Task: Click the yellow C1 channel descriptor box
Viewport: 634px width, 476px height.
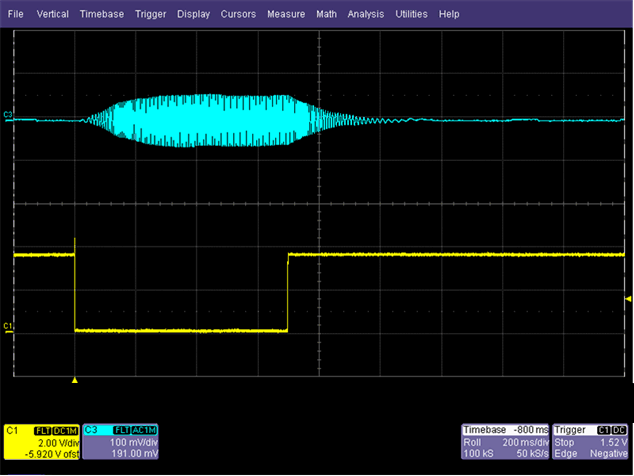Action: click(41, 442)
